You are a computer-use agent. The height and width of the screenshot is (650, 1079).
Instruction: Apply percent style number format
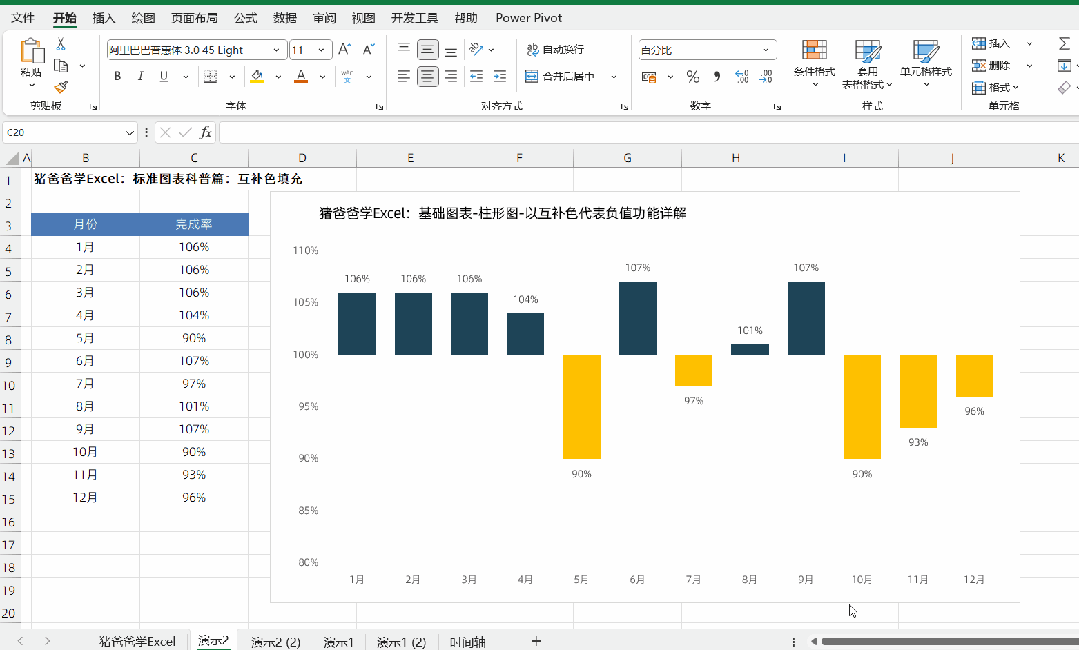click(x=693, y=76)
